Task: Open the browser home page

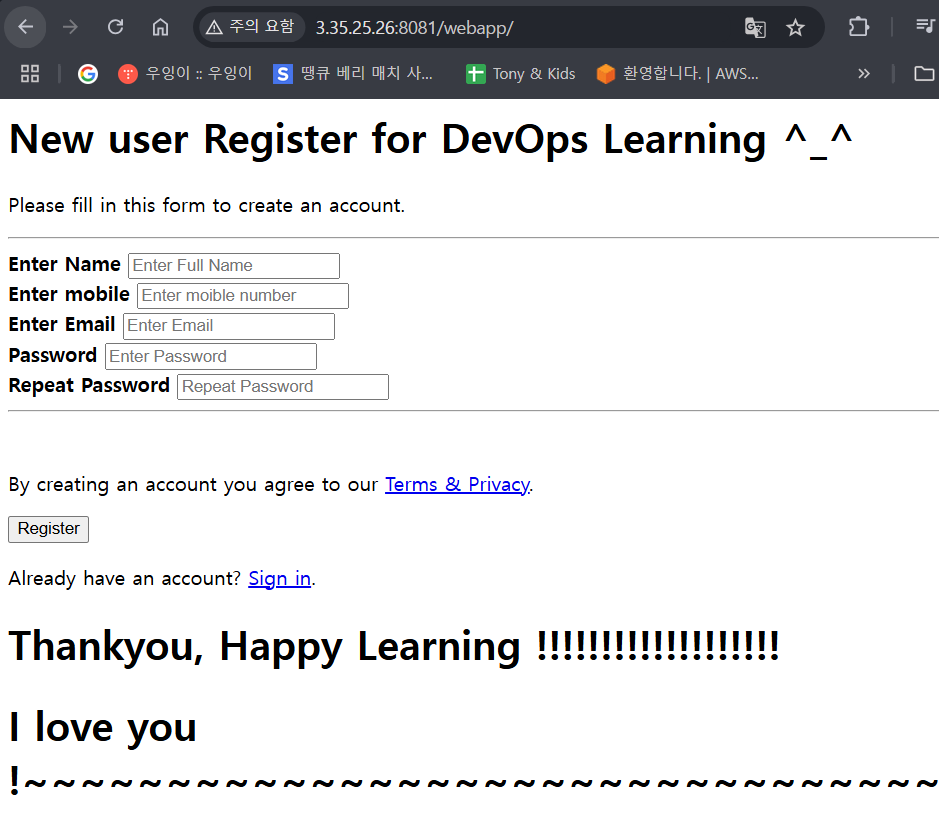Action: (160, 27)
